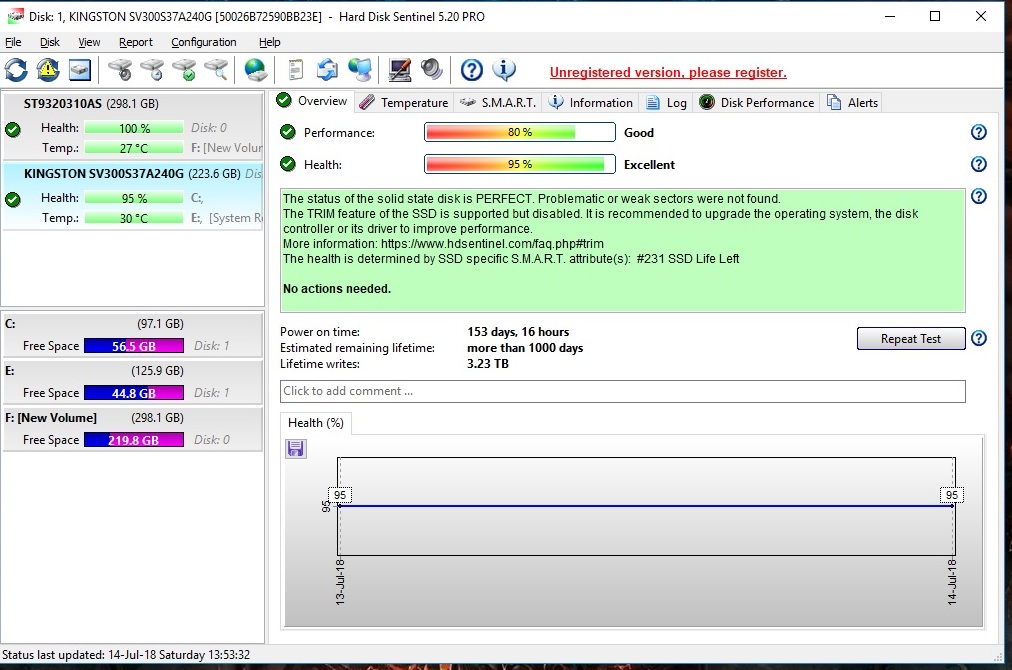Open the Temperature tab
1012x670 pixels.
(404, 102)
